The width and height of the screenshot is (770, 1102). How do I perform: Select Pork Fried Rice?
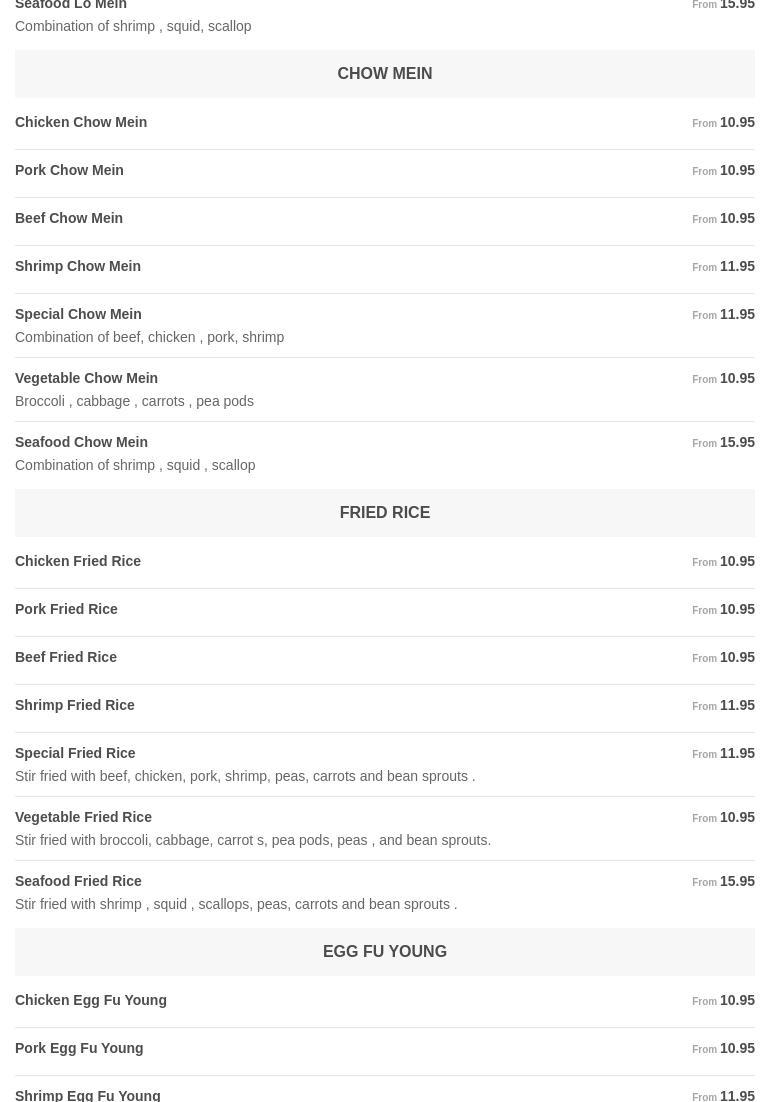tap(66, 609)
